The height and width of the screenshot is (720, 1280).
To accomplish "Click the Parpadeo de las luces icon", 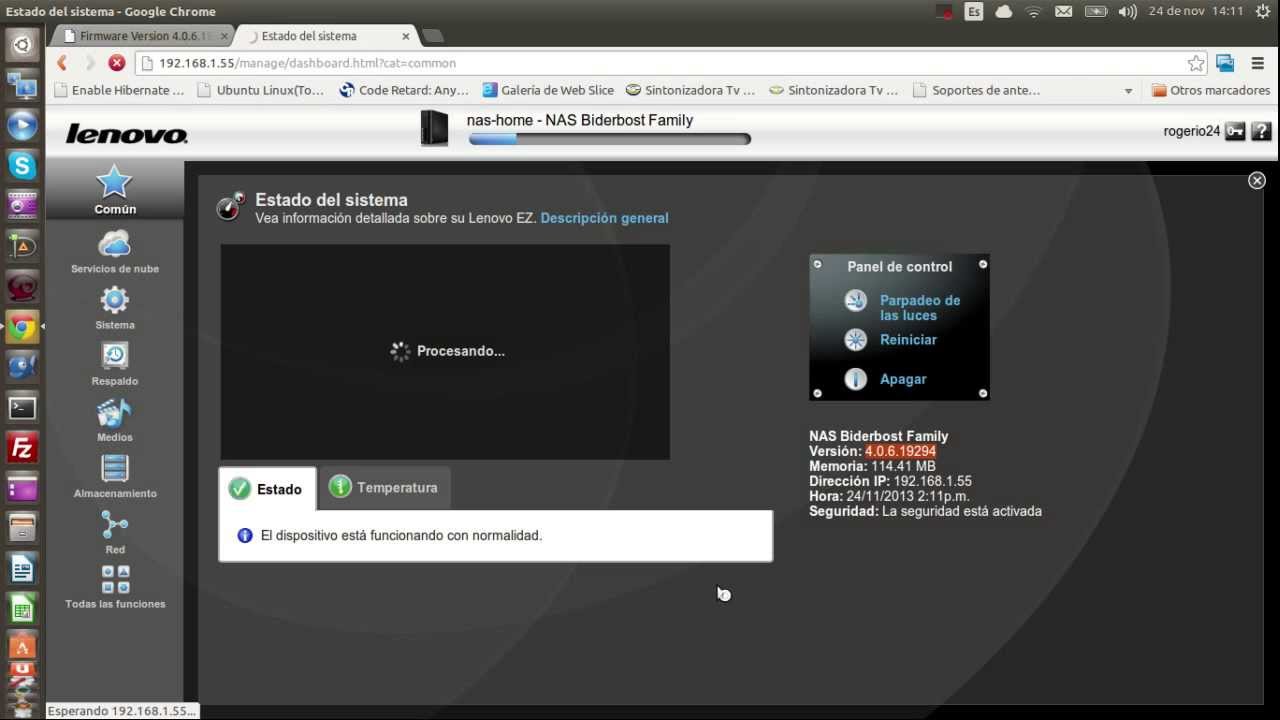I will 855,300.
